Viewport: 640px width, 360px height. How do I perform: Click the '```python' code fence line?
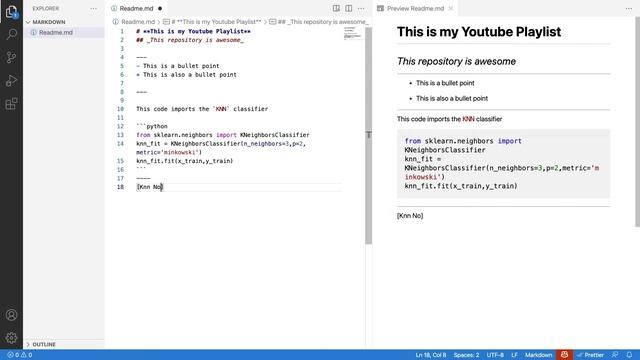(152, 127)
